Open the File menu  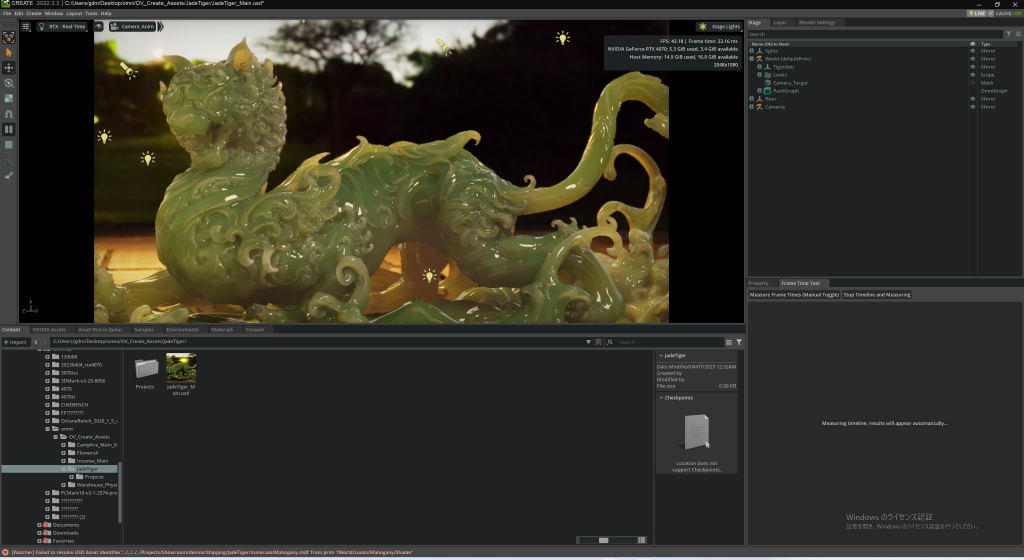point(7,13)
